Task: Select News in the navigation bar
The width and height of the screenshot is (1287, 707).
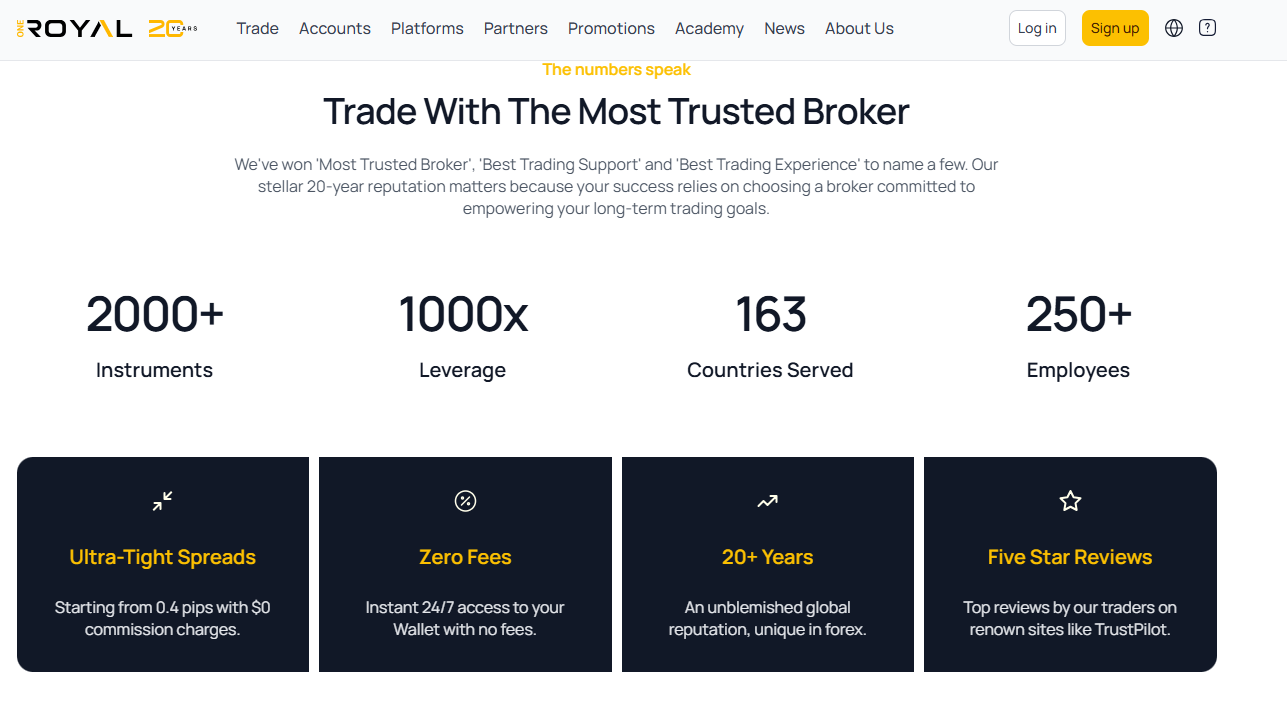Action: (x=784, y=28)
